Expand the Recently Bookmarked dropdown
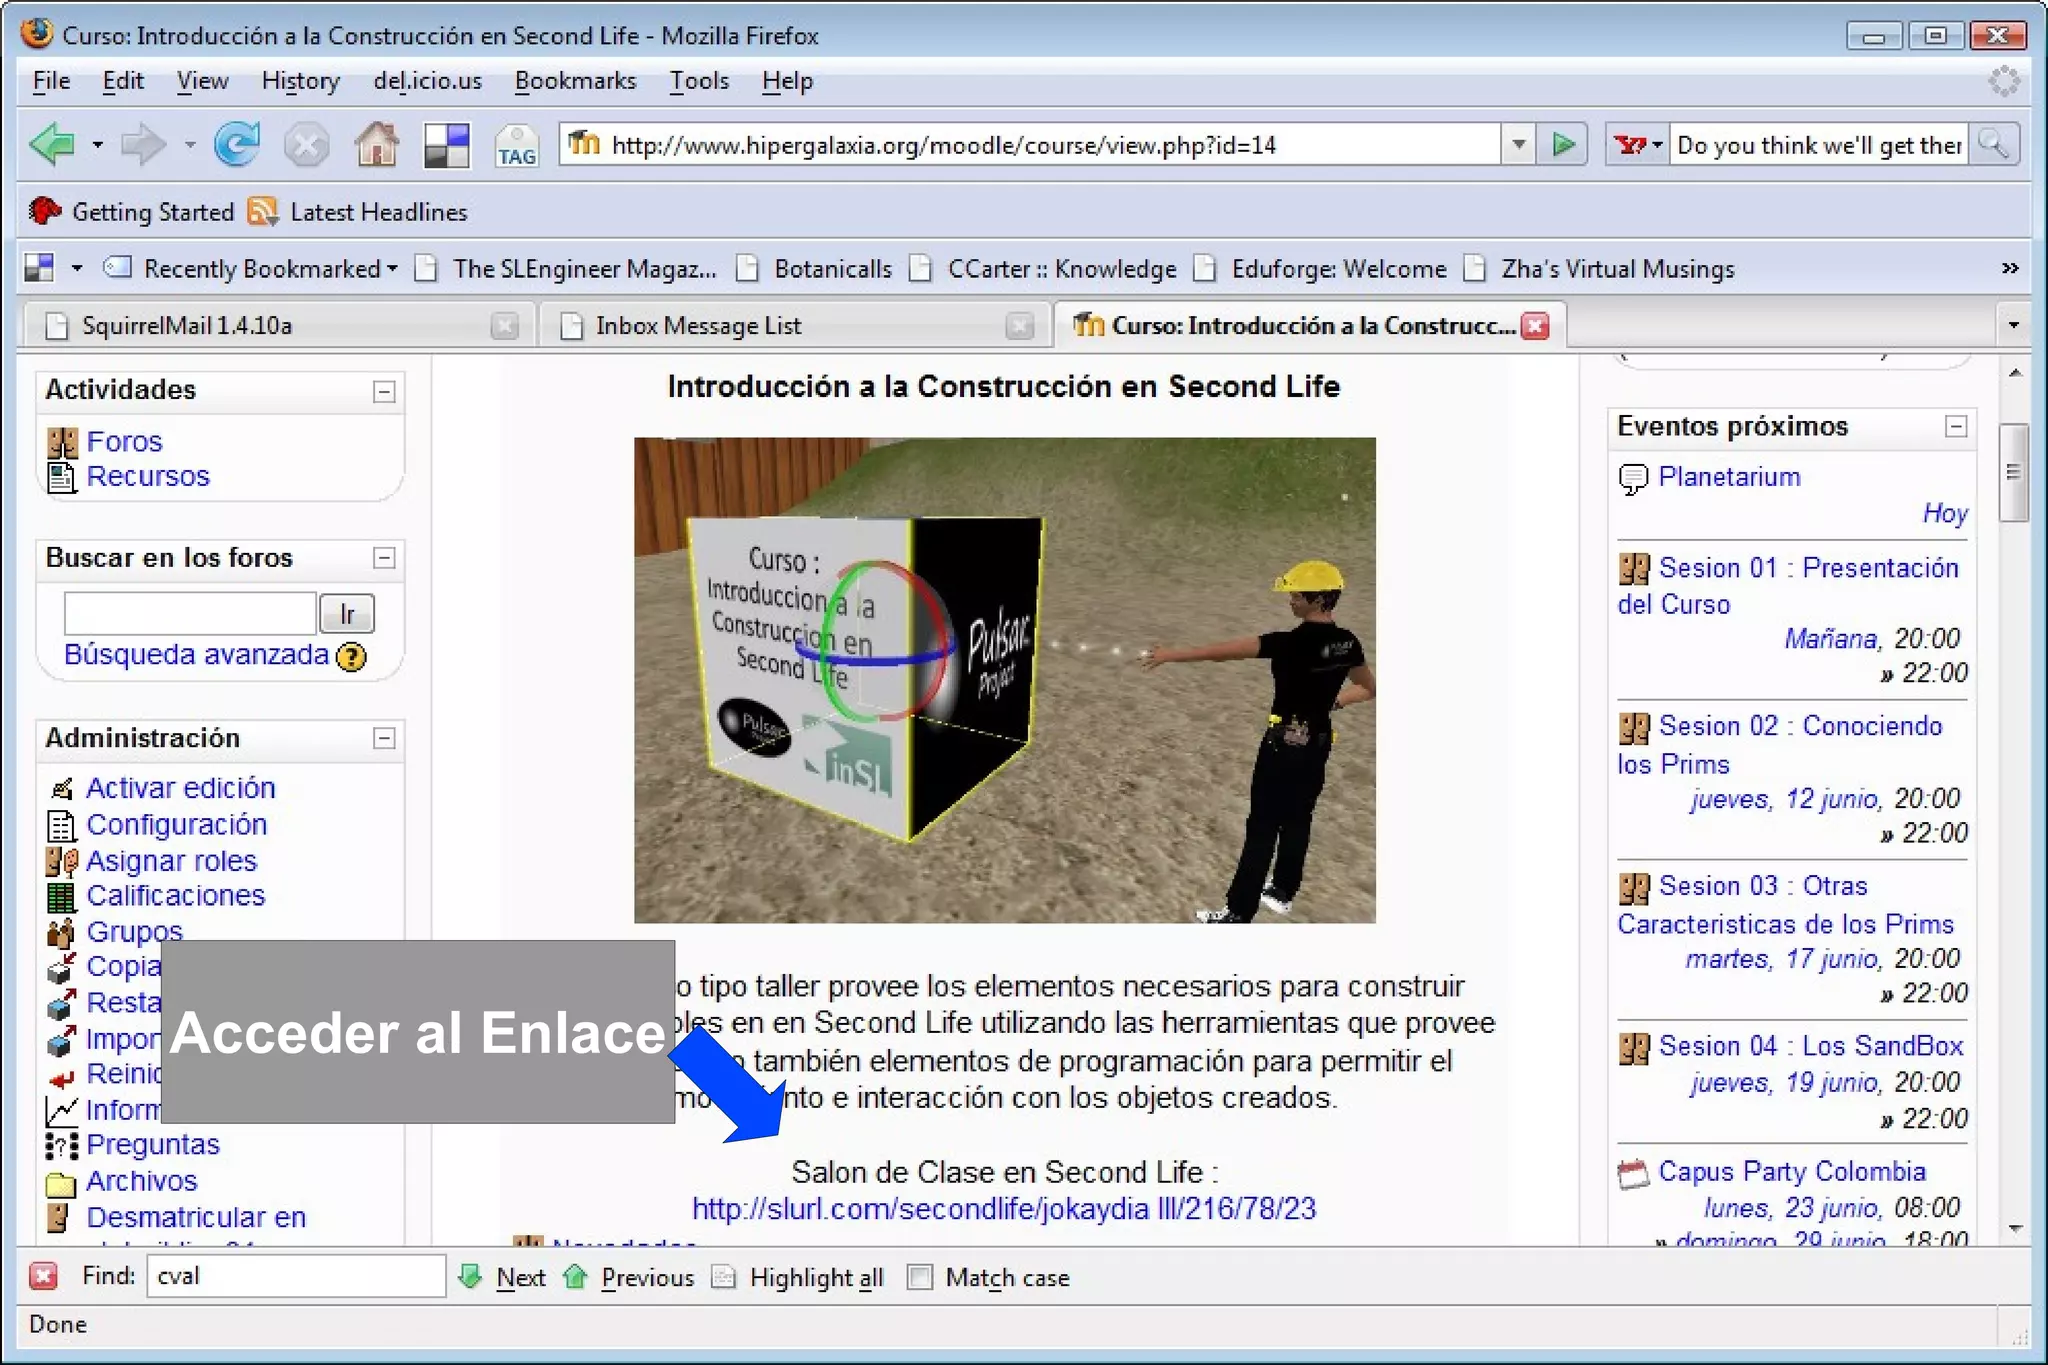 262,268
